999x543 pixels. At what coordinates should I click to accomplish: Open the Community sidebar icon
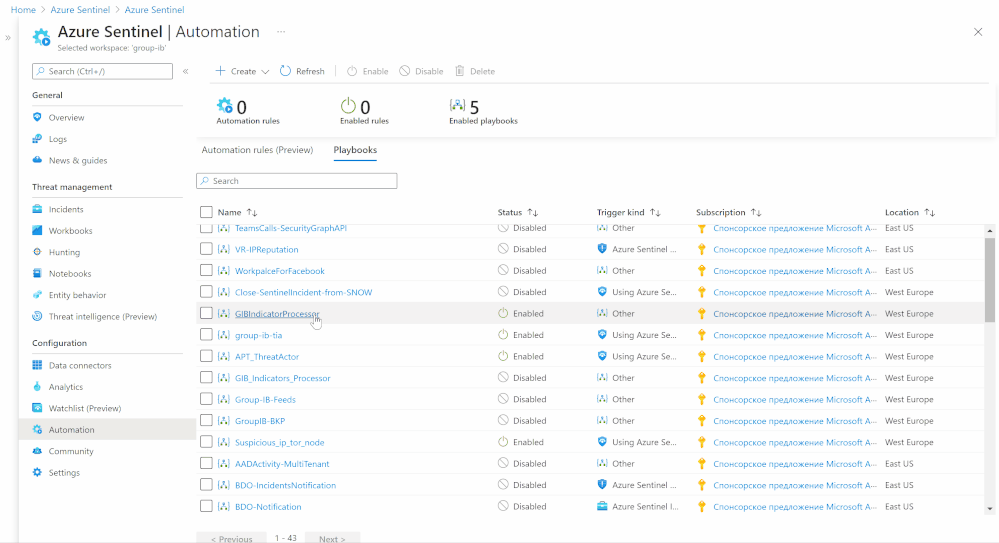[38, 451]
